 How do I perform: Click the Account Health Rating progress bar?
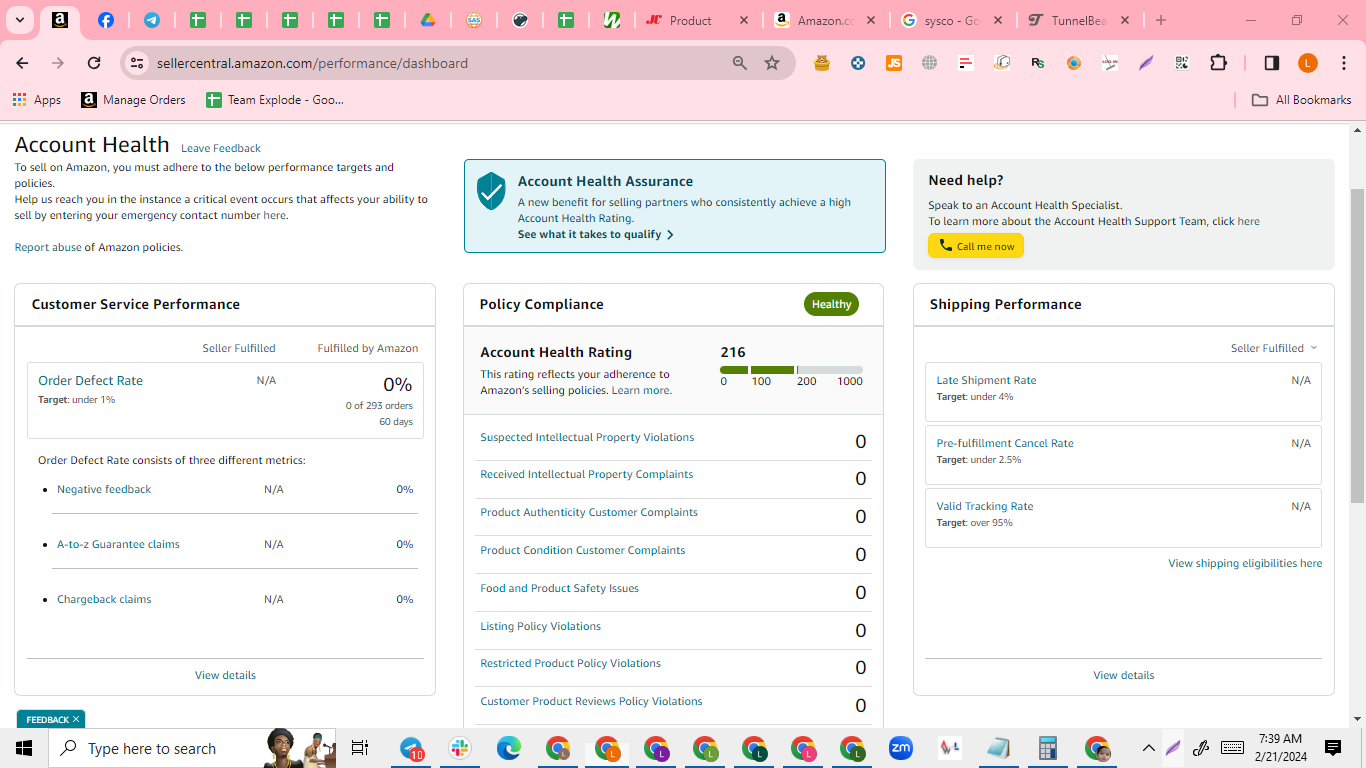(791, 370)
